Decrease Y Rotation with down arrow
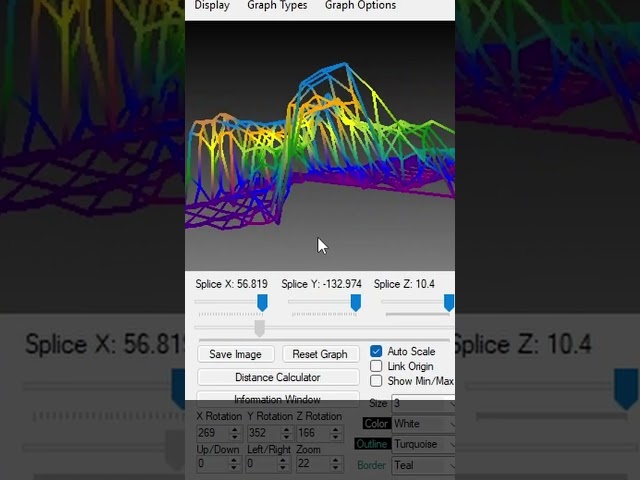The height and width of the screenshot is (480, 640). [287, 437]
